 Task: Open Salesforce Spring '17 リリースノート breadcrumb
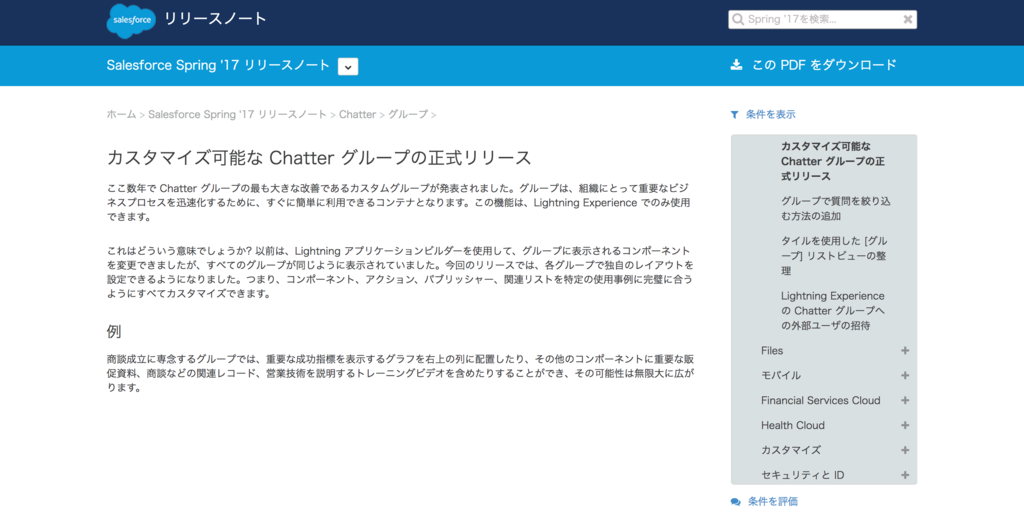237,114
